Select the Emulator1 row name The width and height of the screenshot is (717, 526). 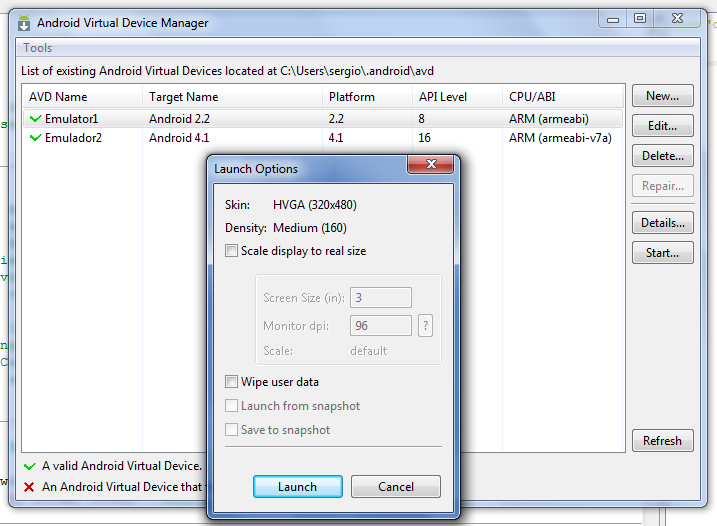pos(71,119)
